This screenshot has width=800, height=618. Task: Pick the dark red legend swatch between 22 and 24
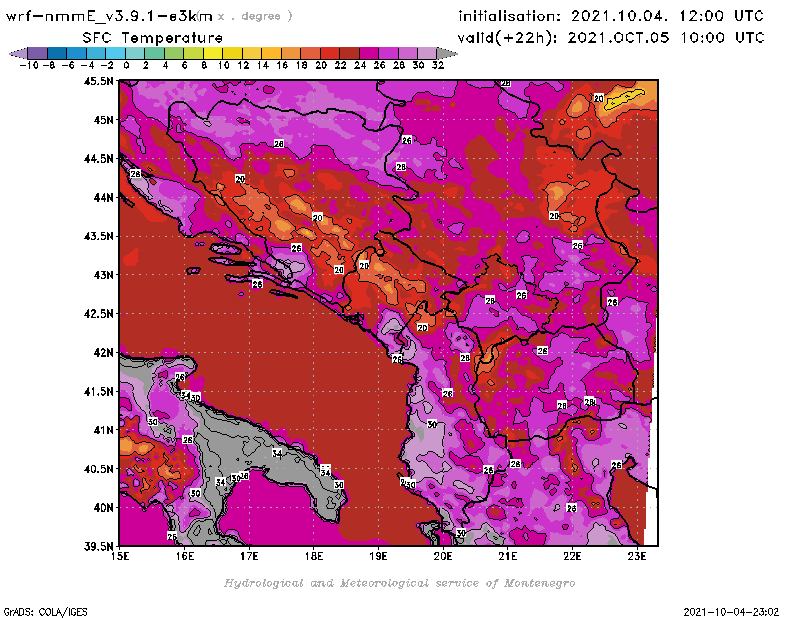pos(349,53)
